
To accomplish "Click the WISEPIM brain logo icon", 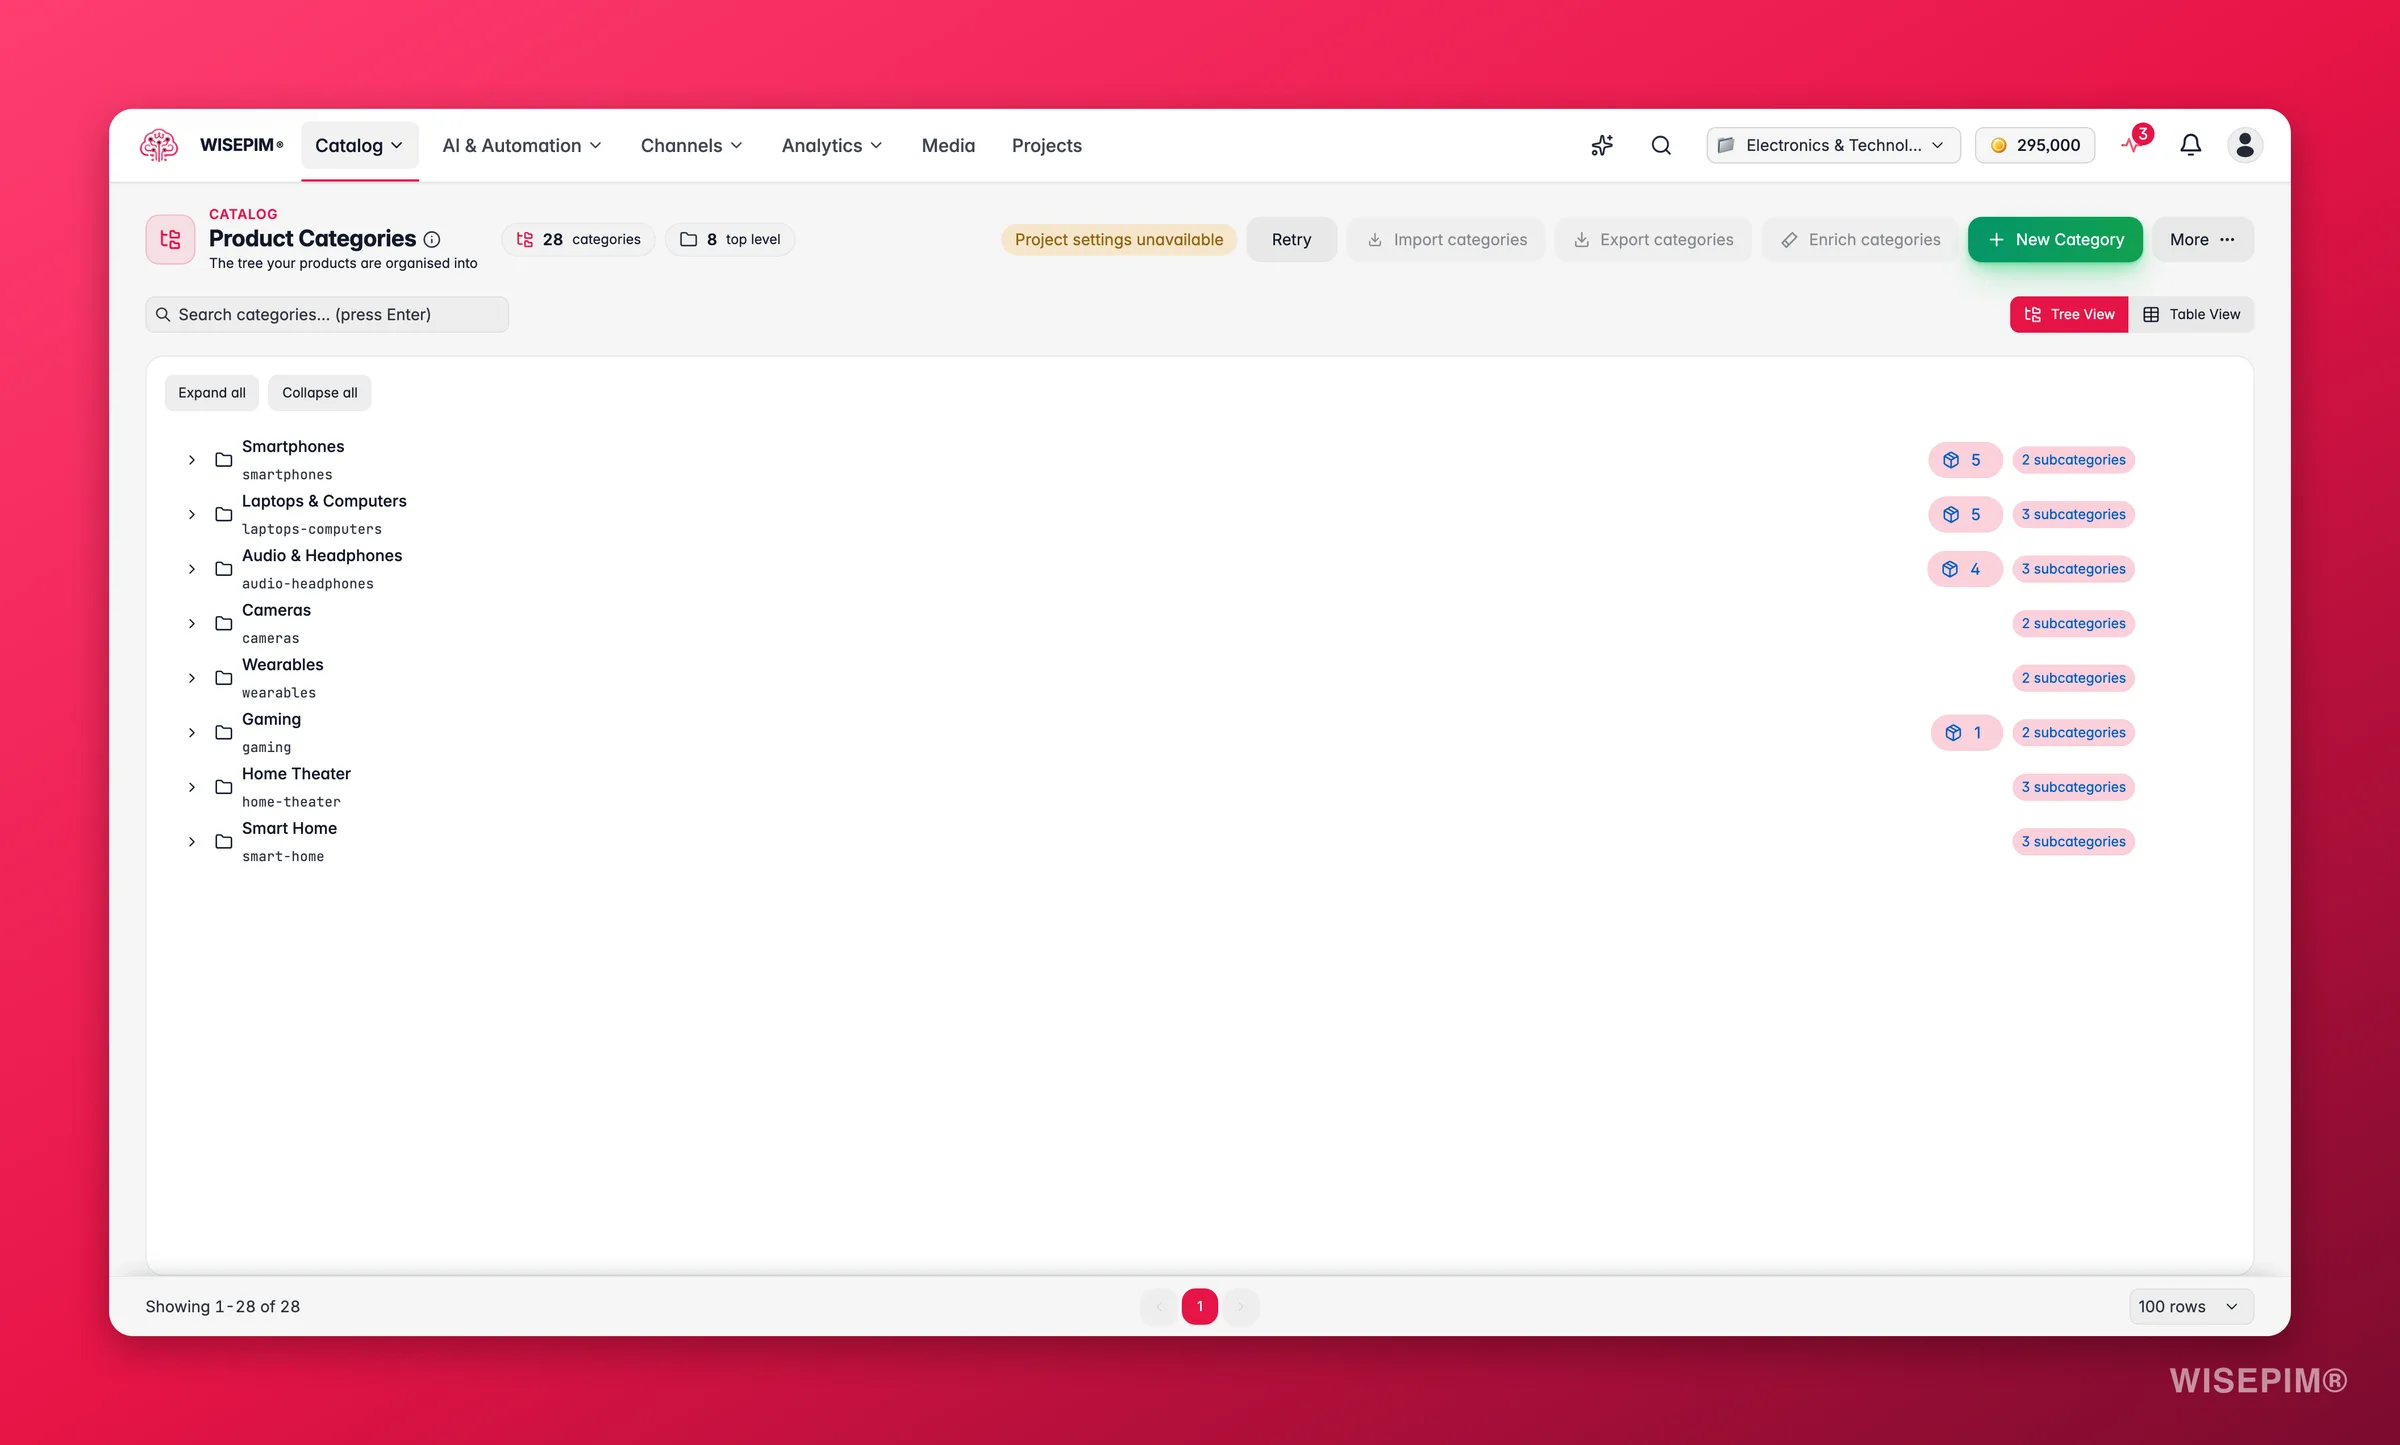I will (x=159, y=145).
